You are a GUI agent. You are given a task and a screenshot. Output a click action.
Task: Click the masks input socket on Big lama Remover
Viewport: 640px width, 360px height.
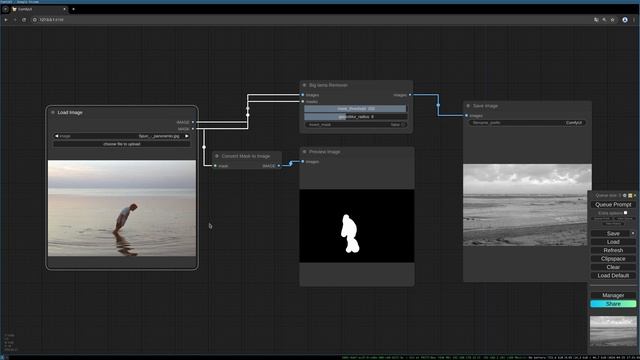click(303, 101)
